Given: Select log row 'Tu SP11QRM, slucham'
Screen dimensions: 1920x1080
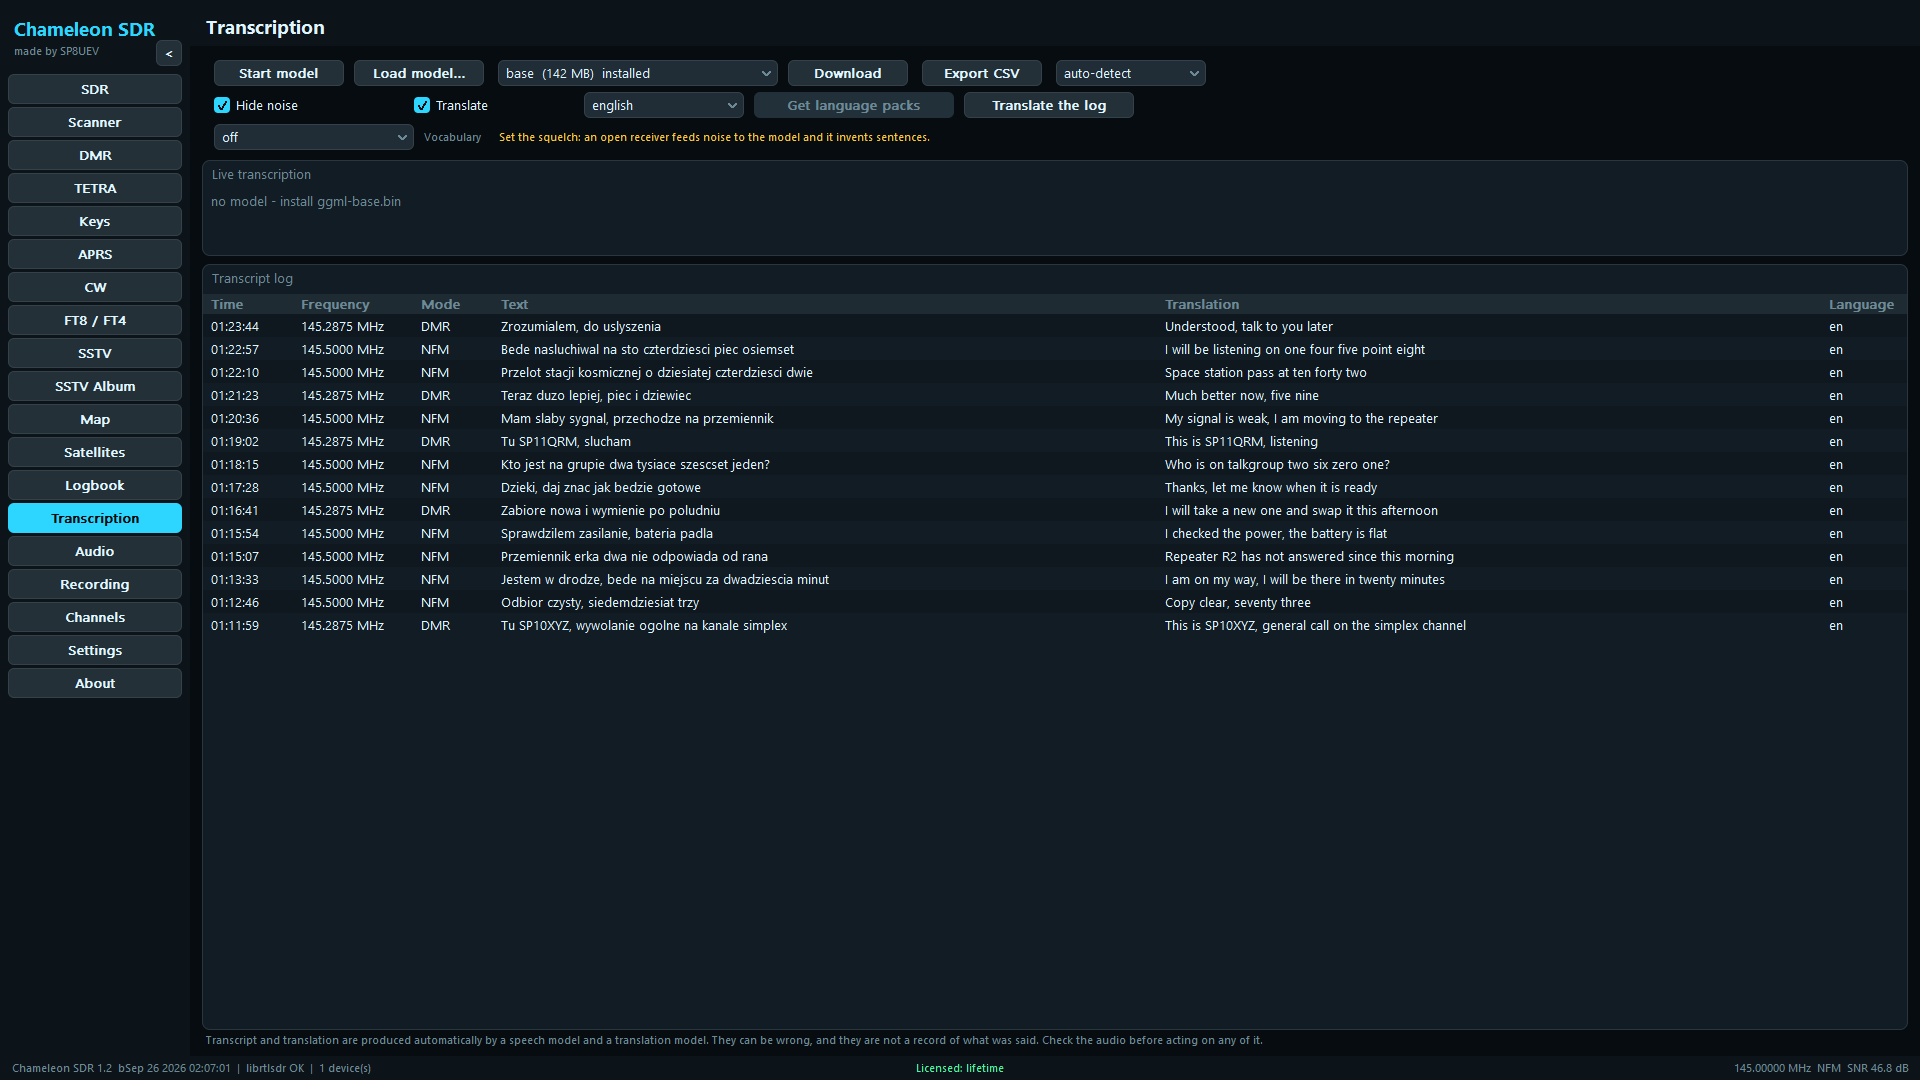Looking at the screenshot, I should pos(1054,442).
